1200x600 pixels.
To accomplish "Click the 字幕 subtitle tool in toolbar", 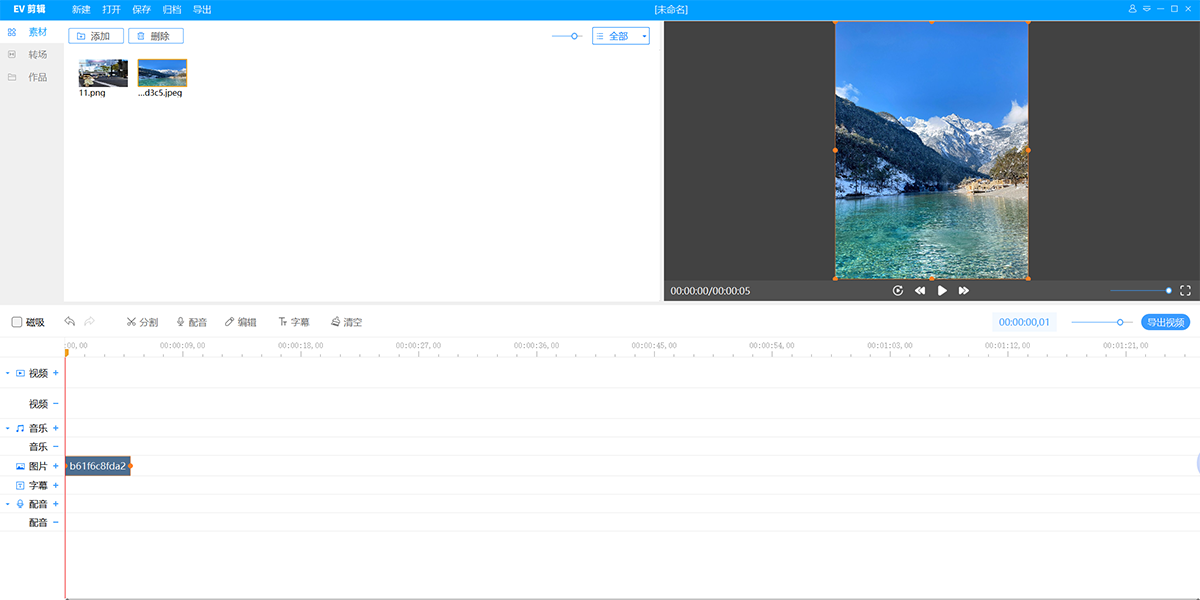I will pos(294,322).
